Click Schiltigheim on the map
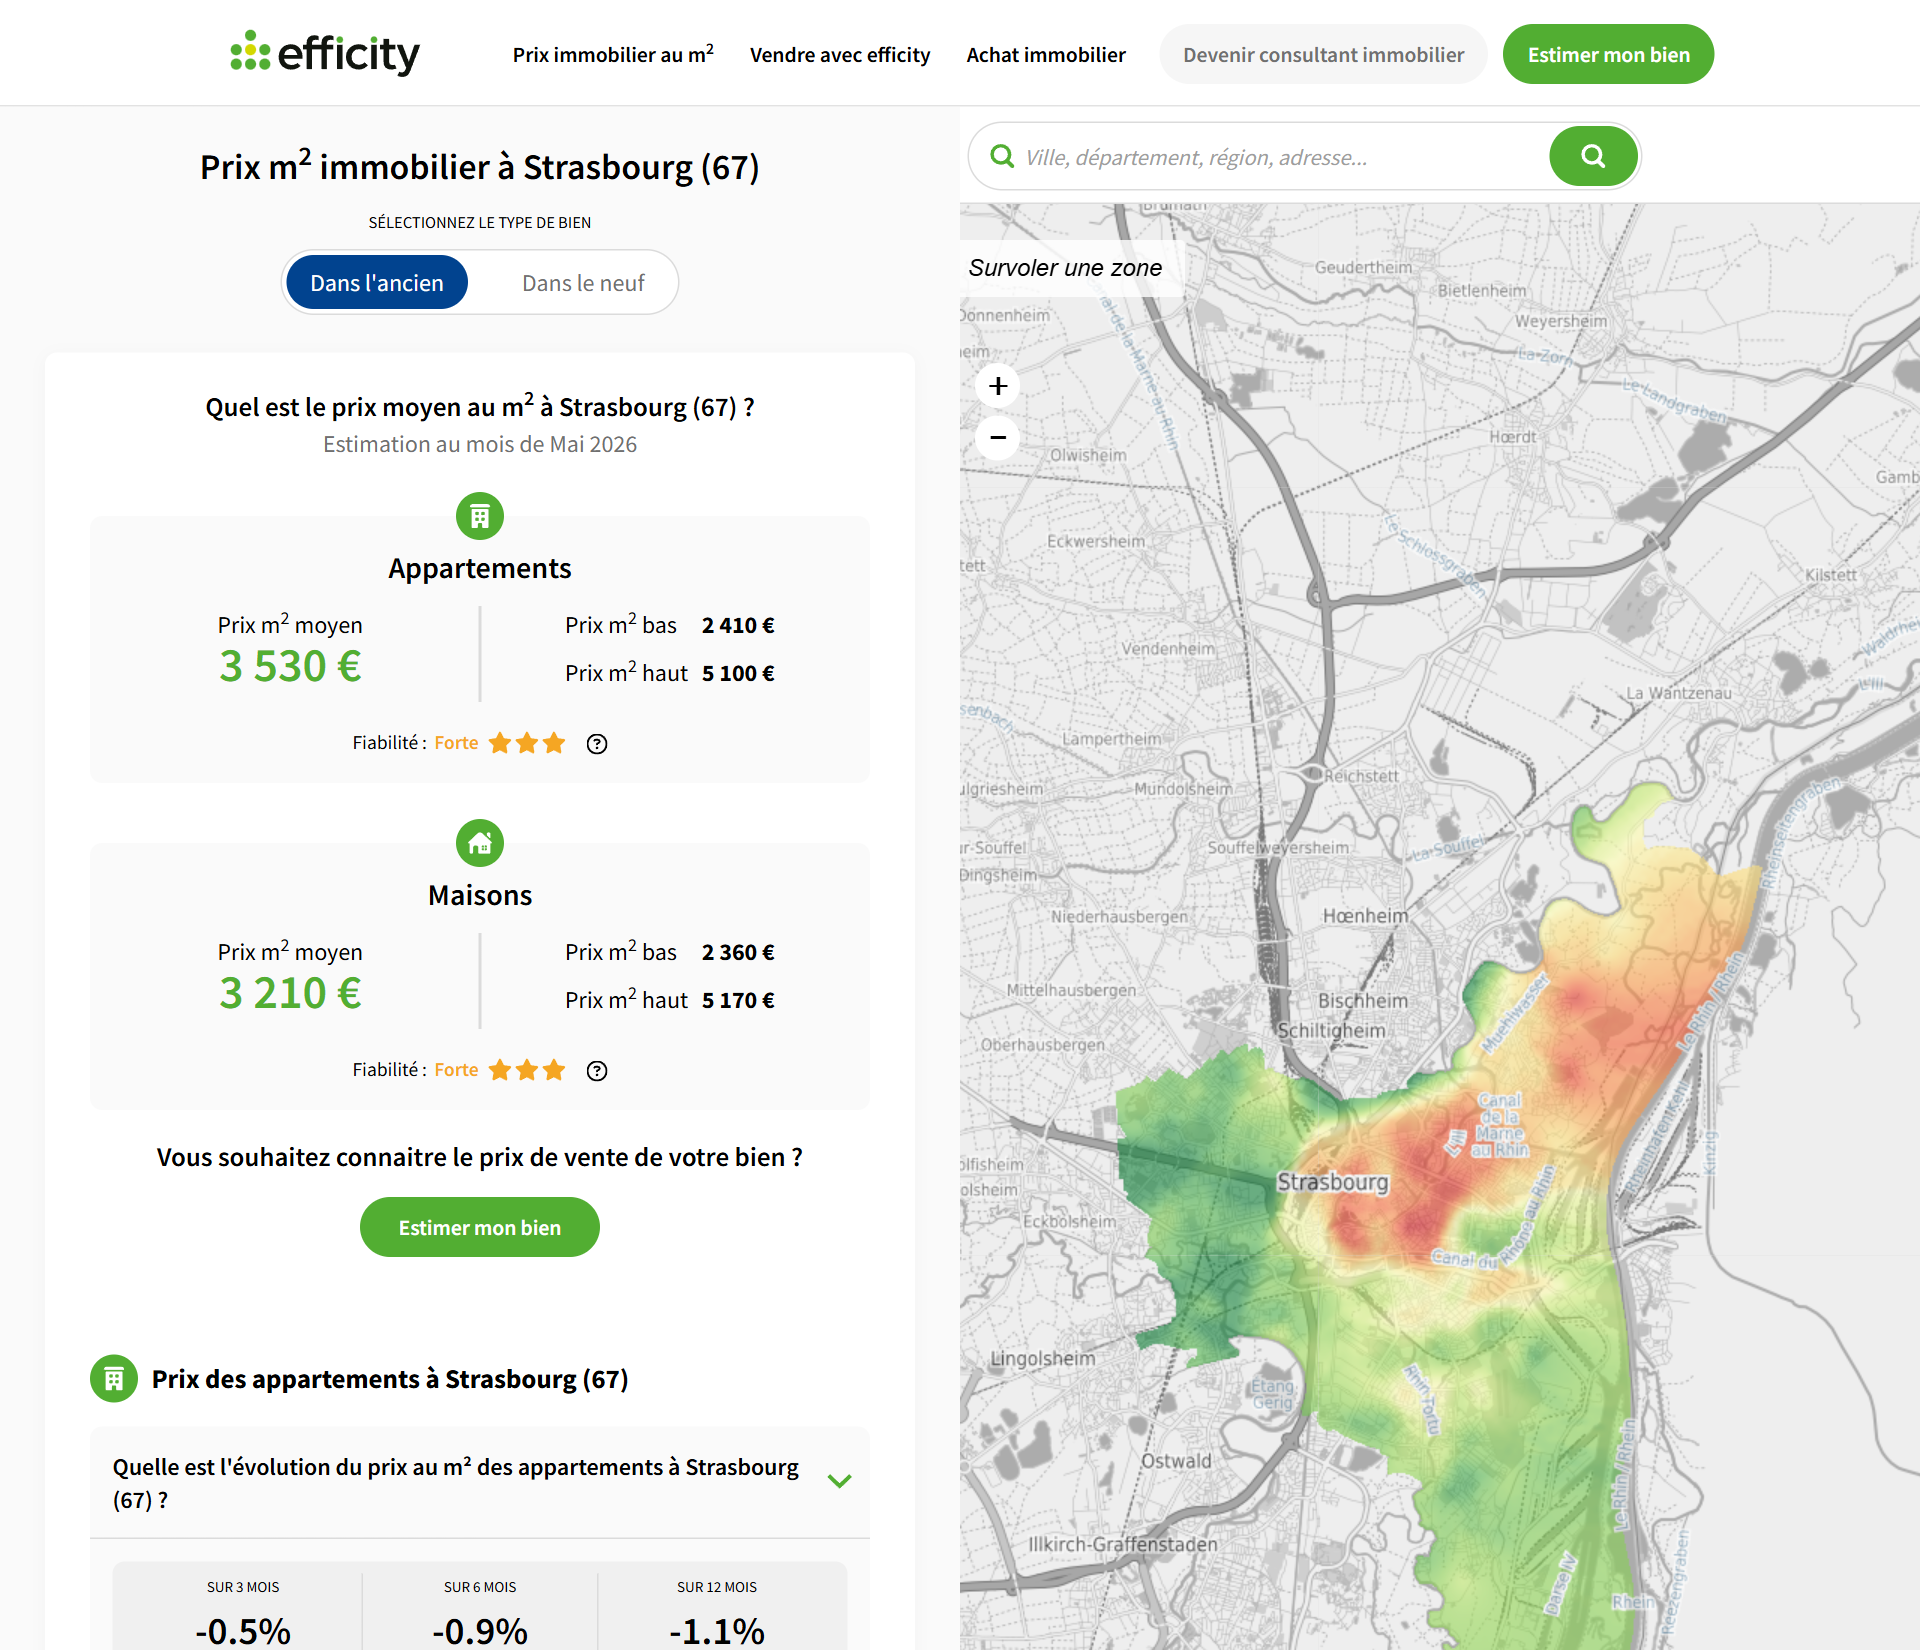Image resolution: width=1920 pixels, height=1650 pixels. 1332,1030
